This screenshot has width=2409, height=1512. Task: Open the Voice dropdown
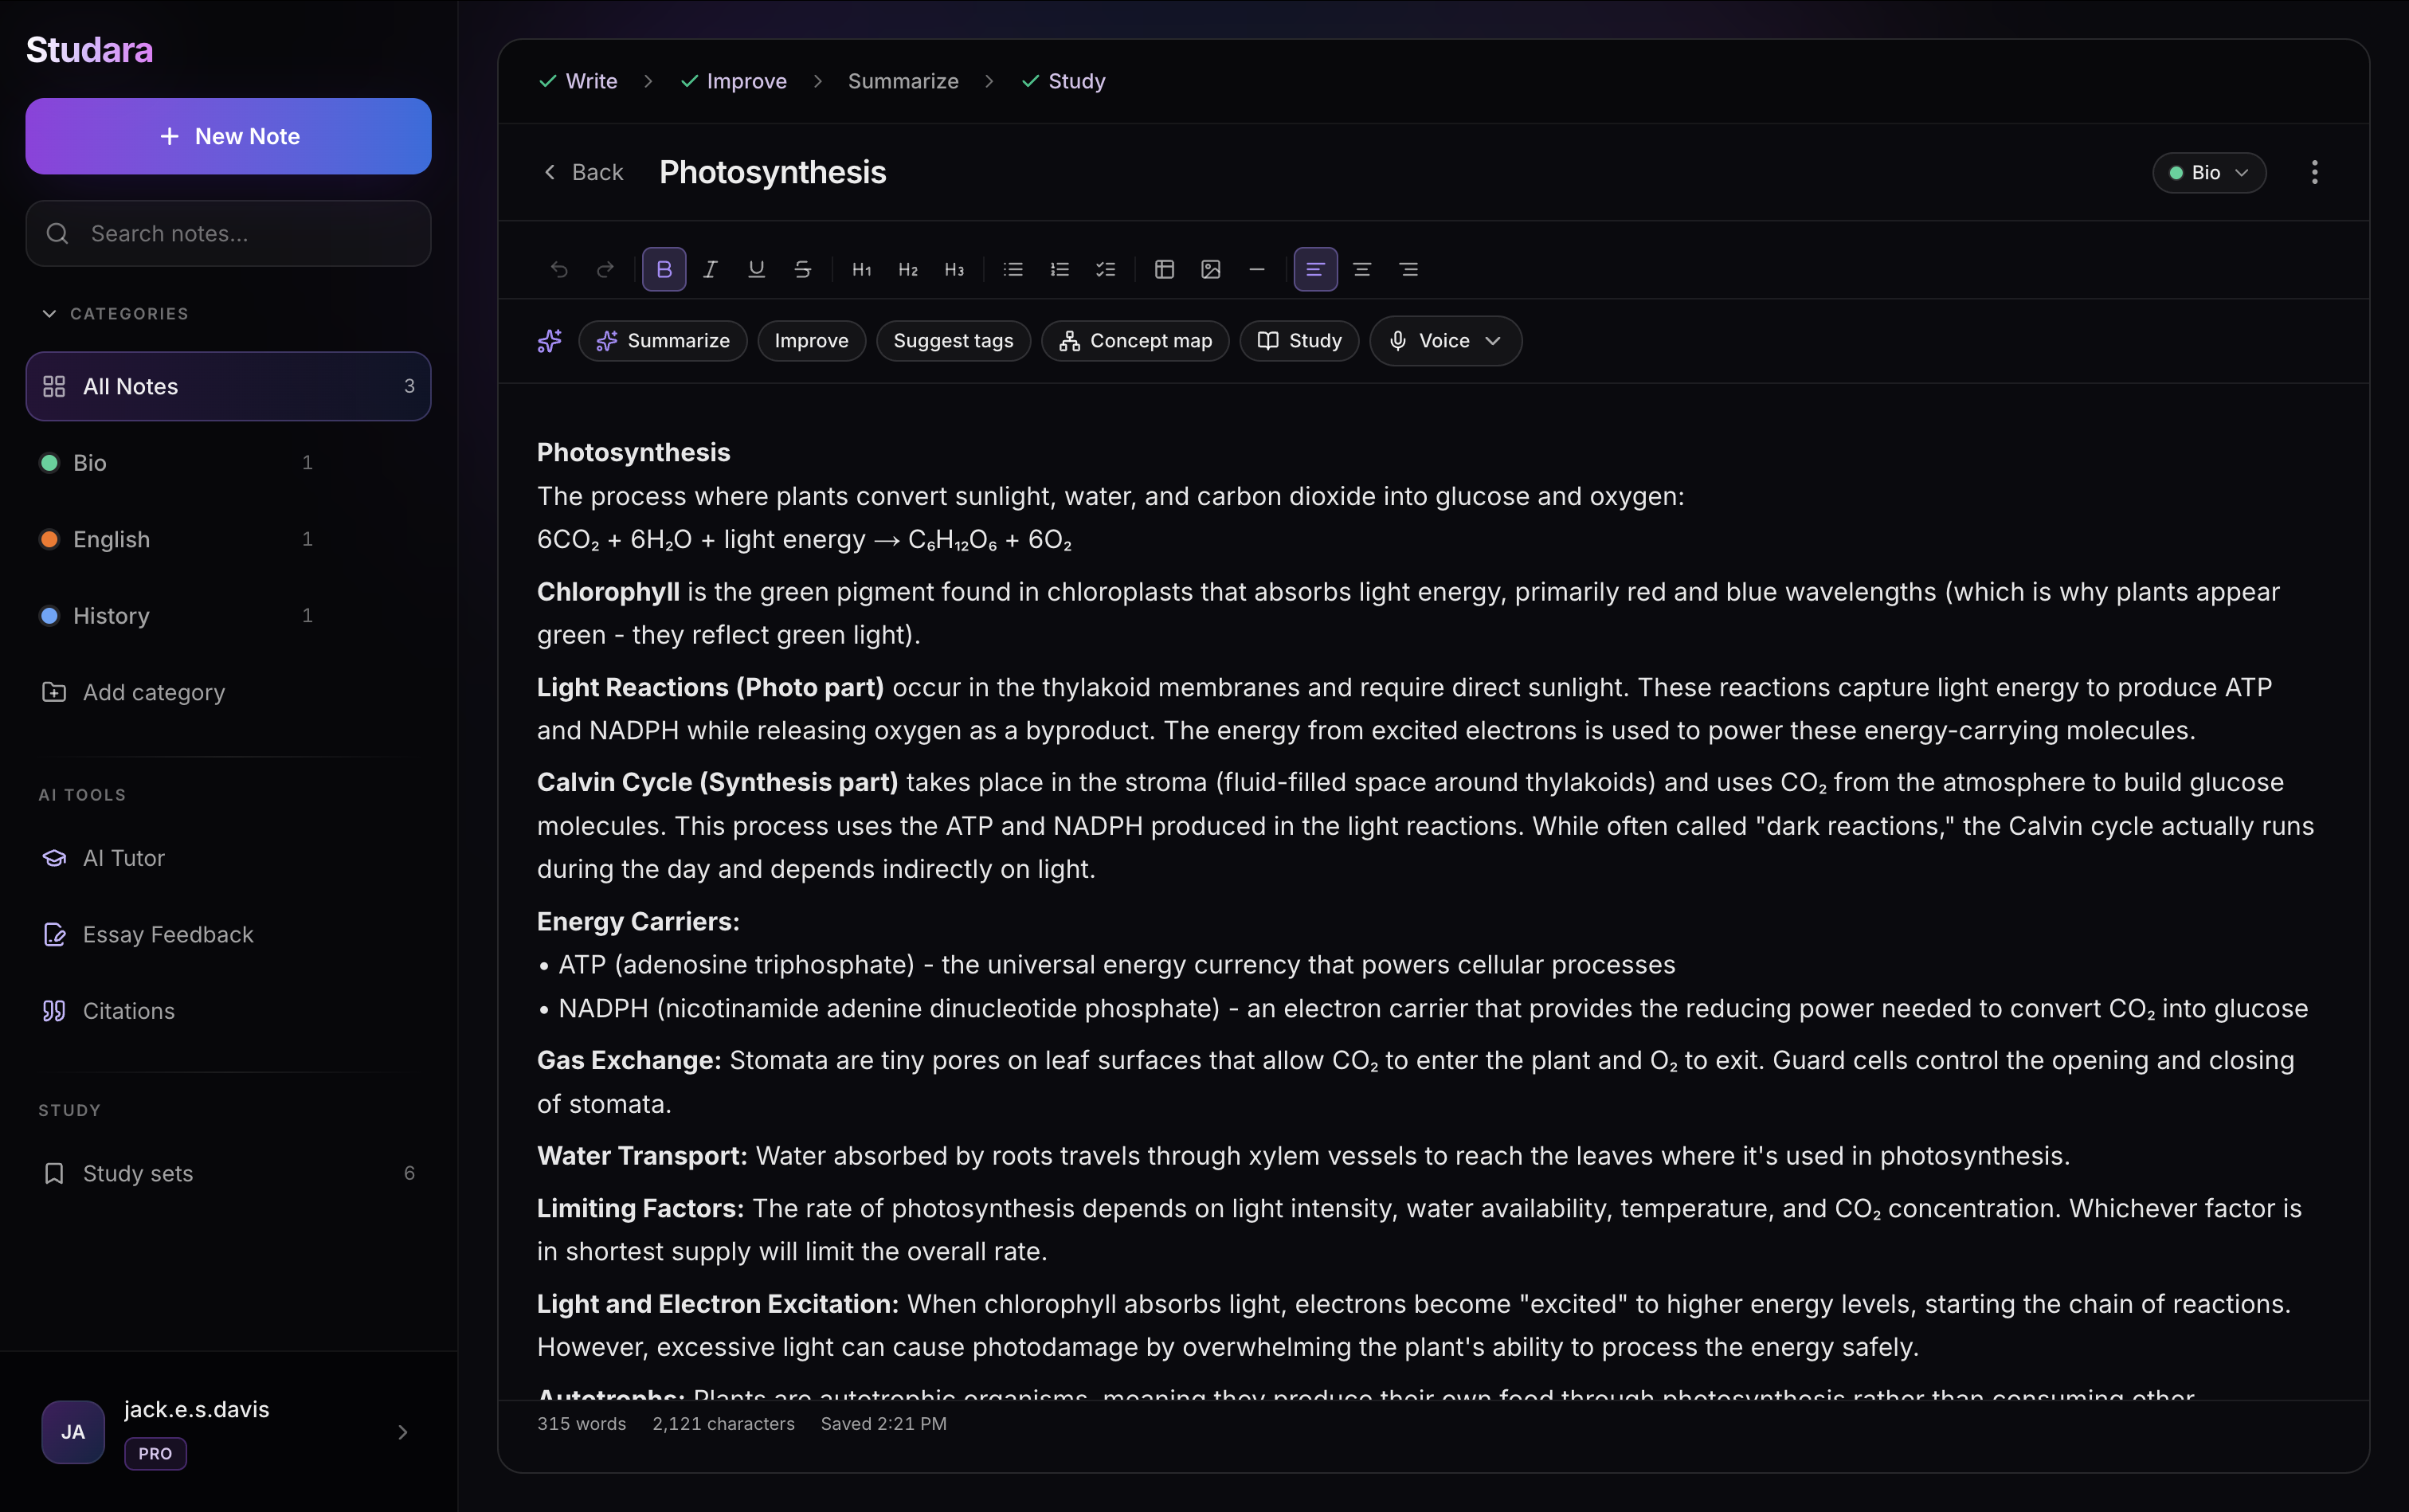(1445, 341)
